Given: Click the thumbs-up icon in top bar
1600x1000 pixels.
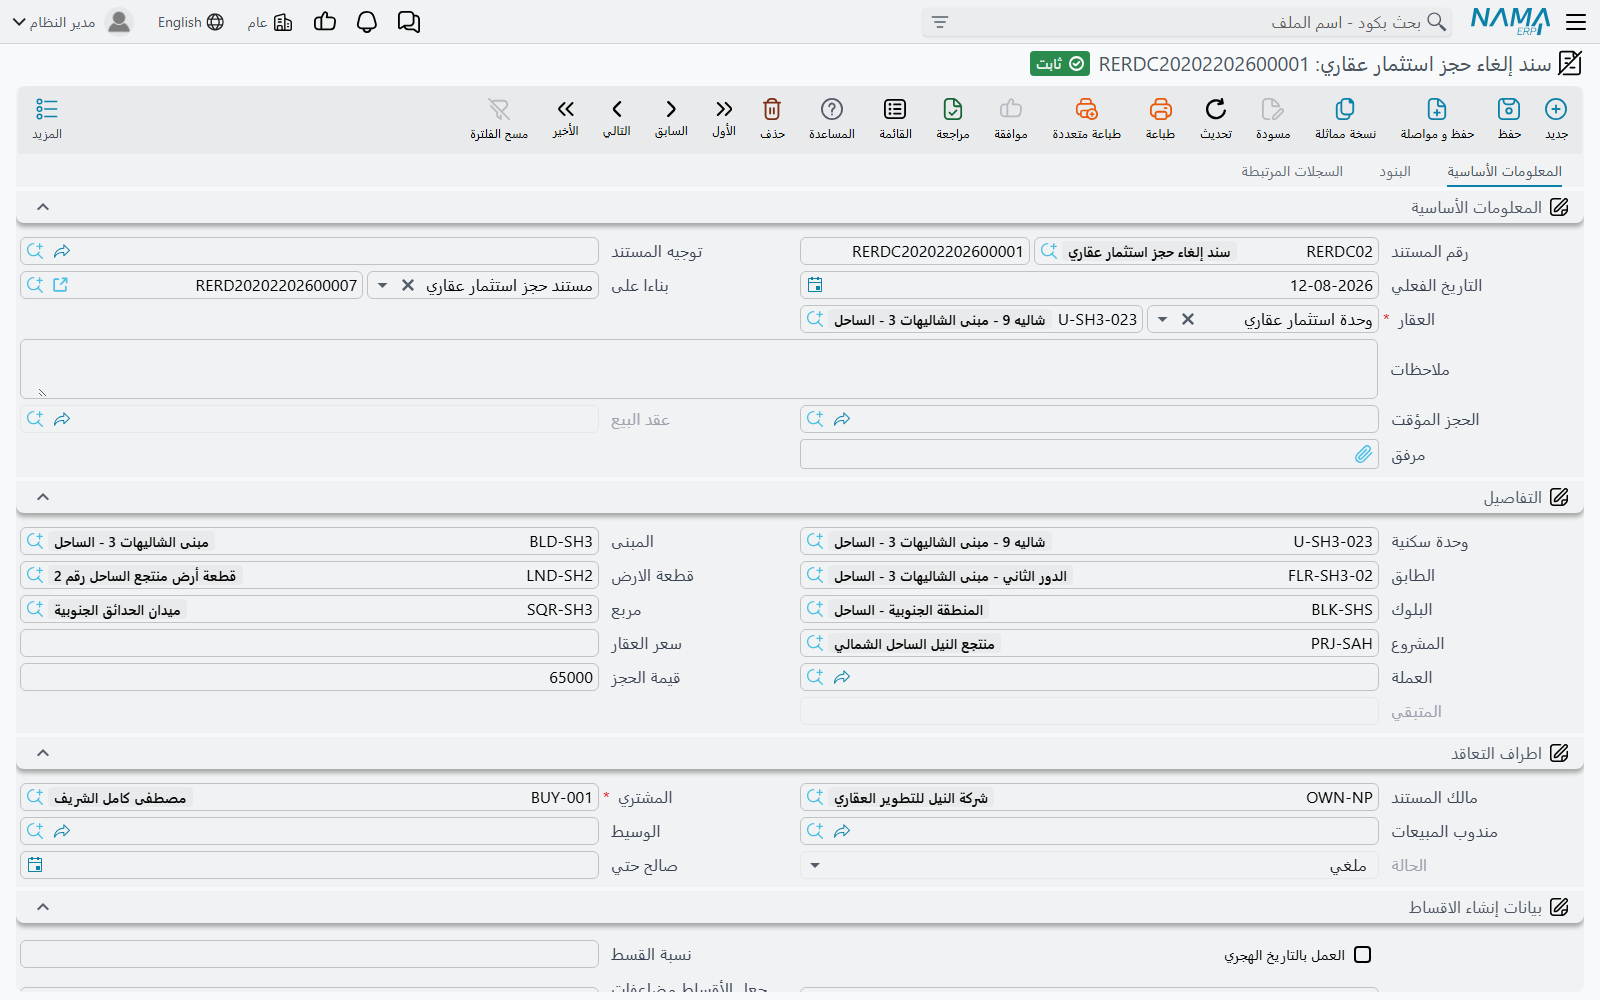Looking at the screenshot, I should coord(325,22).
